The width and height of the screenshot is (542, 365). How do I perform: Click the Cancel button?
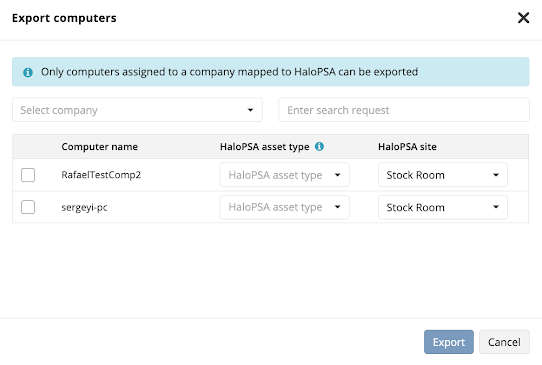pyautogui.click(x=504, y=342)
